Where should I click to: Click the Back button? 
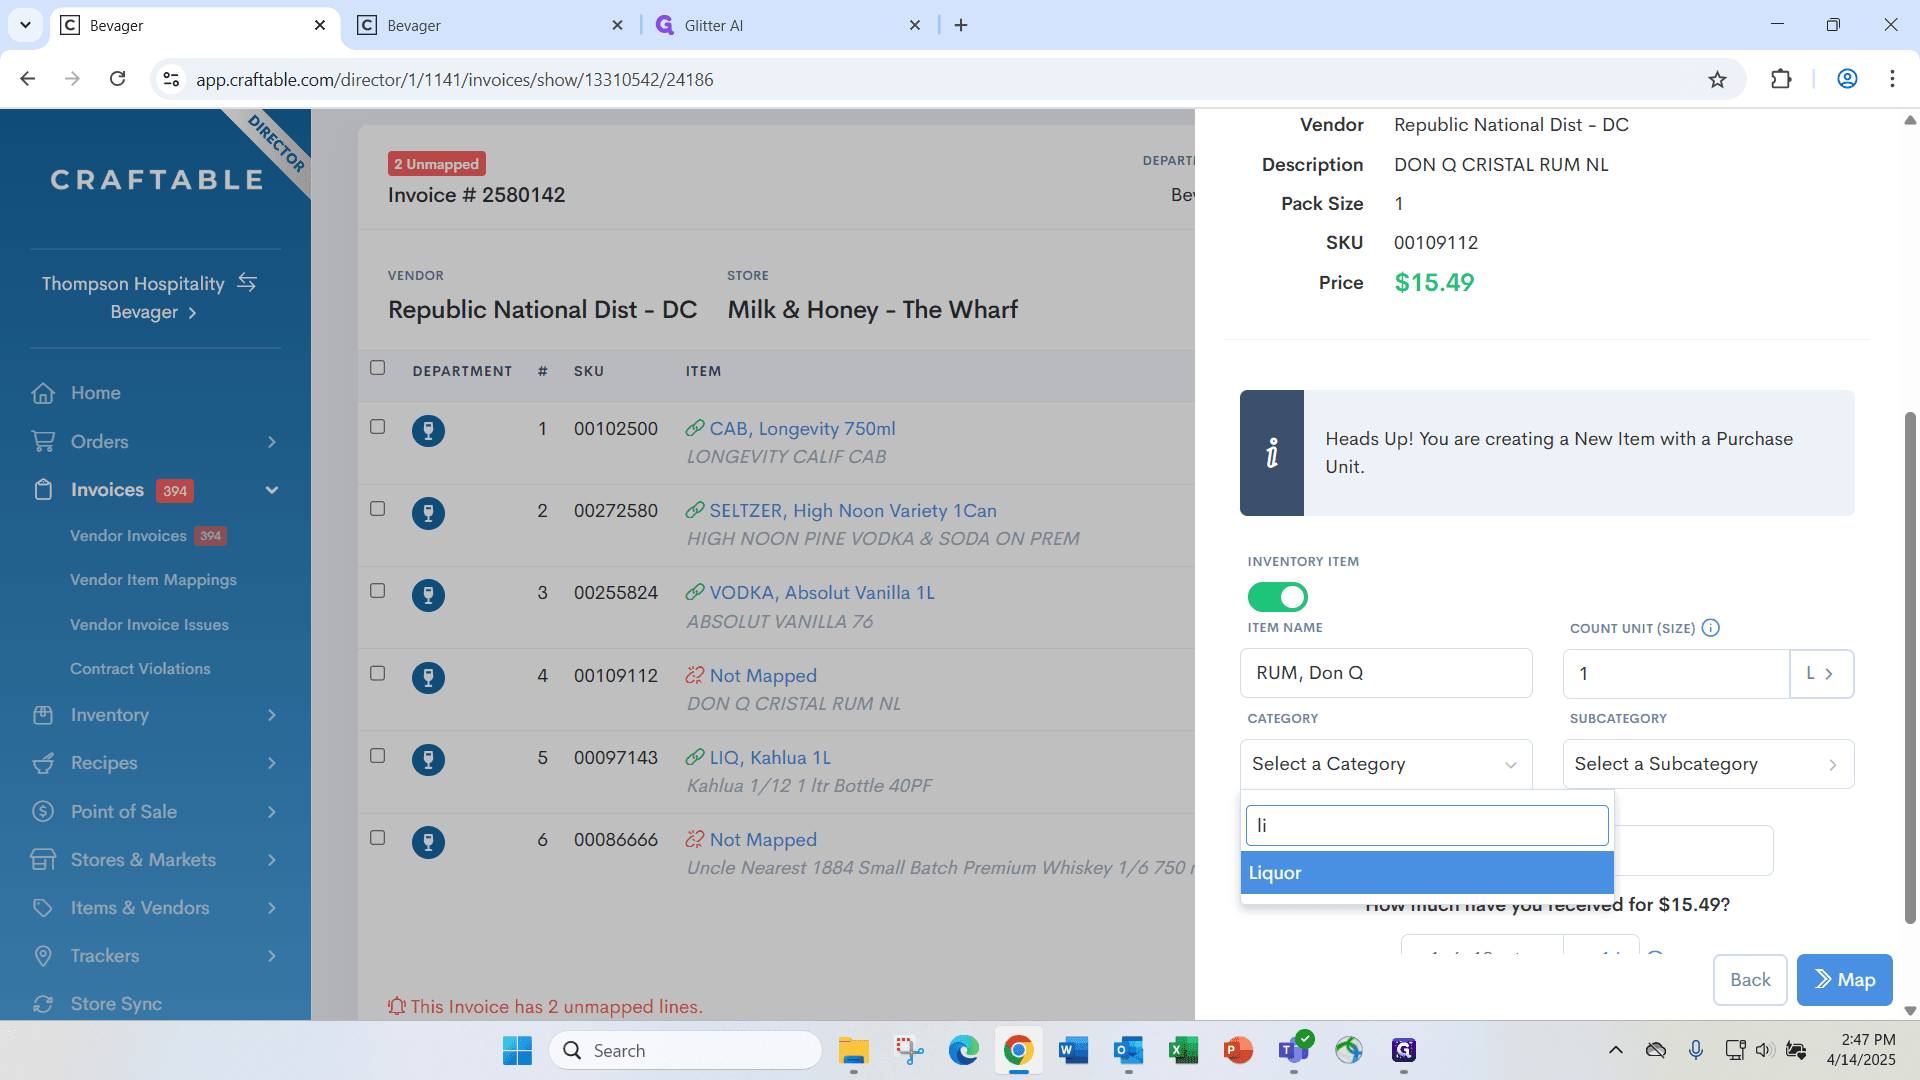[x=1750, y=980]
